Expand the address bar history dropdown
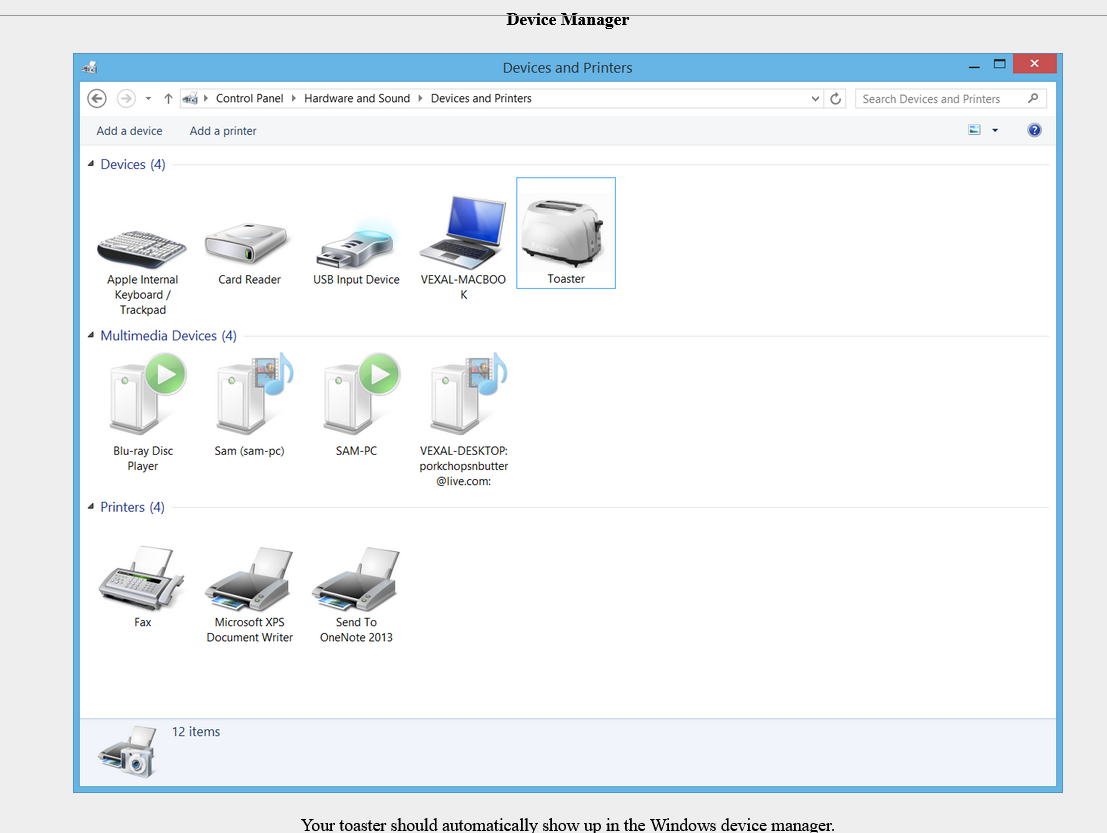 pos(816,99)
